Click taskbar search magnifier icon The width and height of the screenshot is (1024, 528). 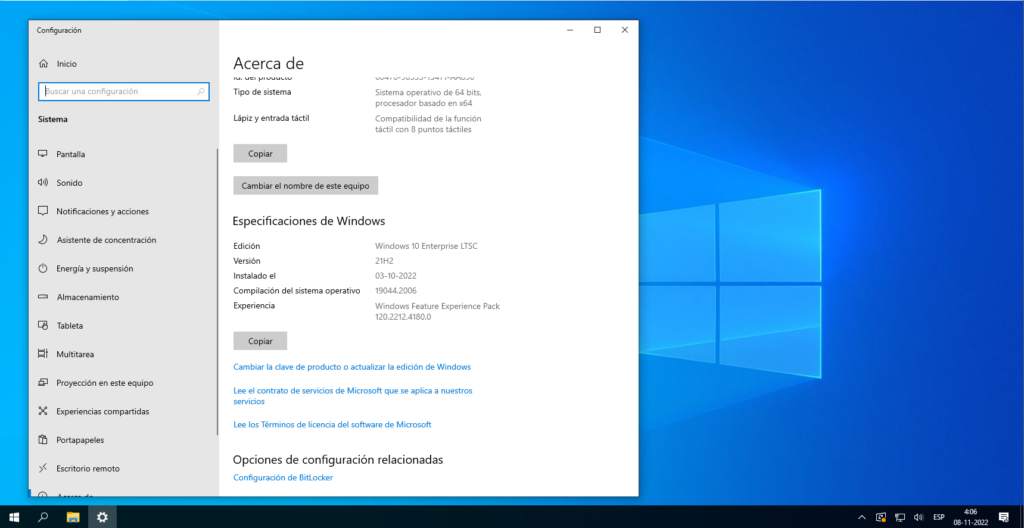tap(43, 517)
